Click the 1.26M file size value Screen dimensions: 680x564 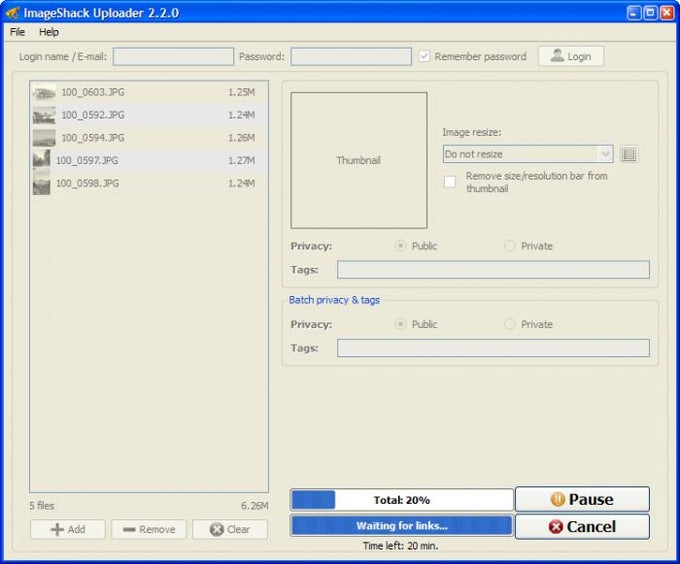pyautogui.click(x=242, y=138)
